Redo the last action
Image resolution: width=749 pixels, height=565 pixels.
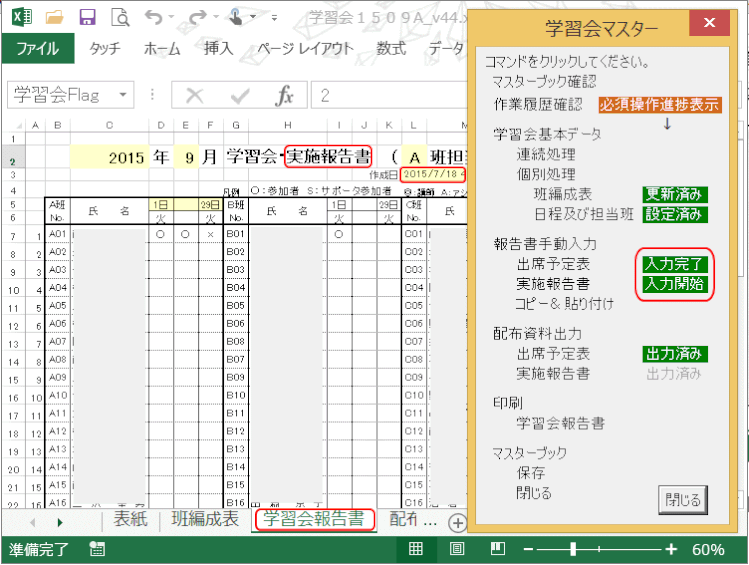click(197, 18)
